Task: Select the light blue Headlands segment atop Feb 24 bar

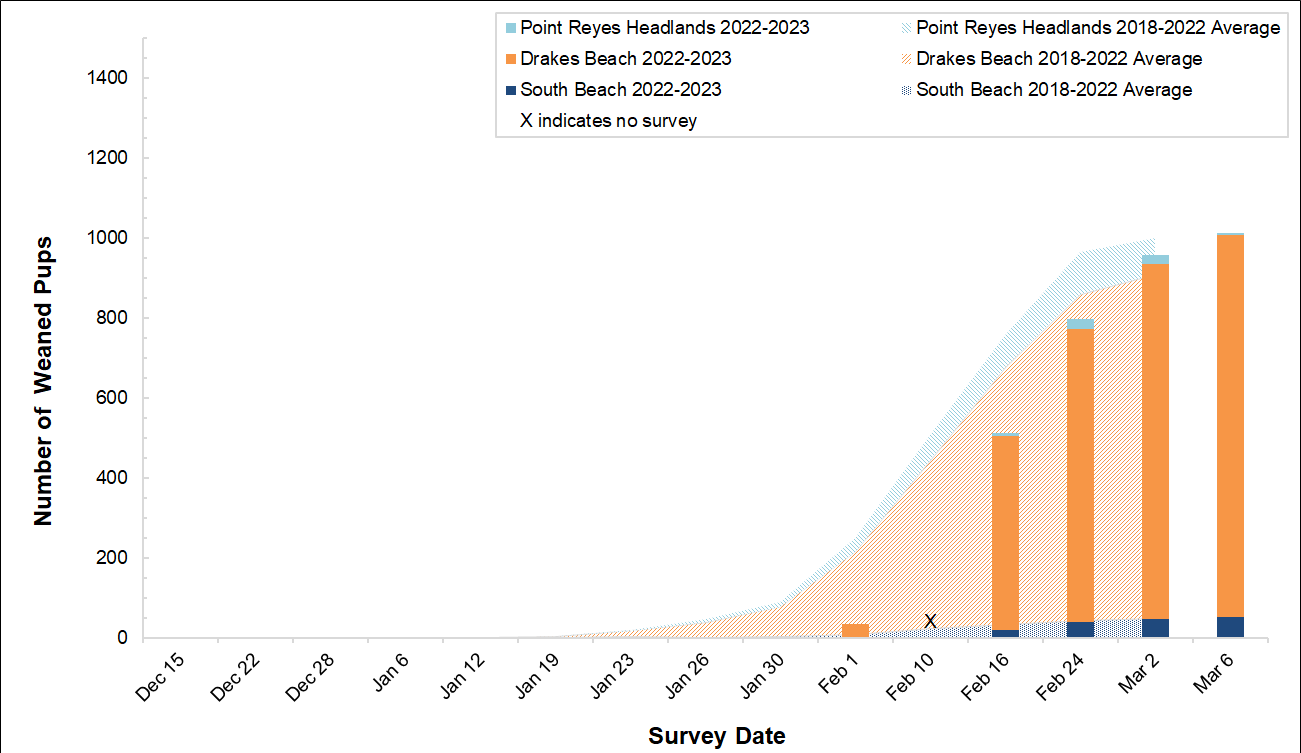Action: [1080, 324]
